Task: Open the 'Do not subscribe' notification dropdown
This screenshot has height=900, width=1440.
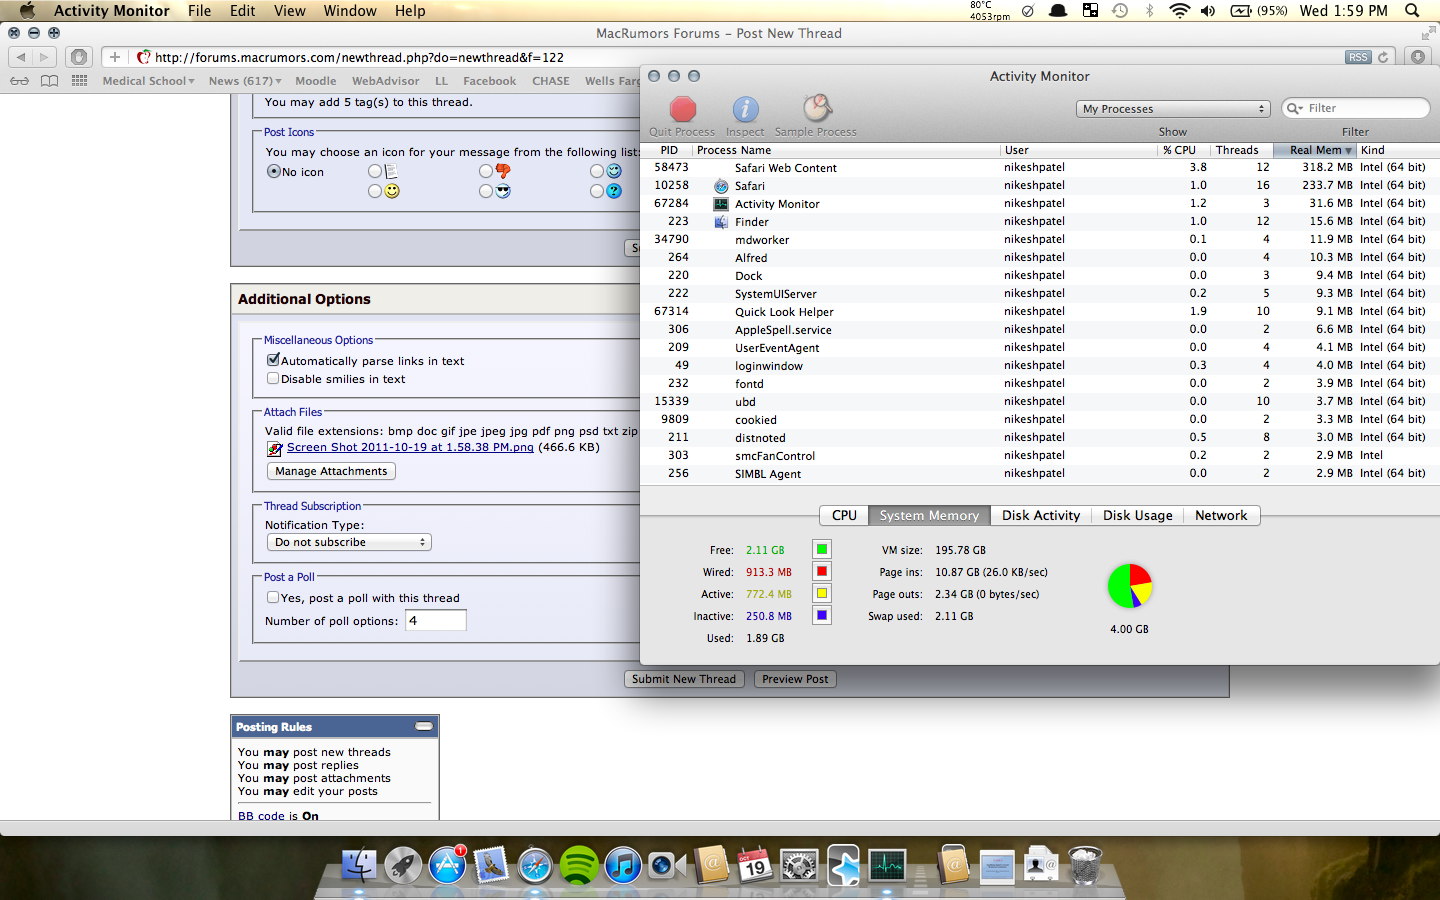Action: pos(349,542)
